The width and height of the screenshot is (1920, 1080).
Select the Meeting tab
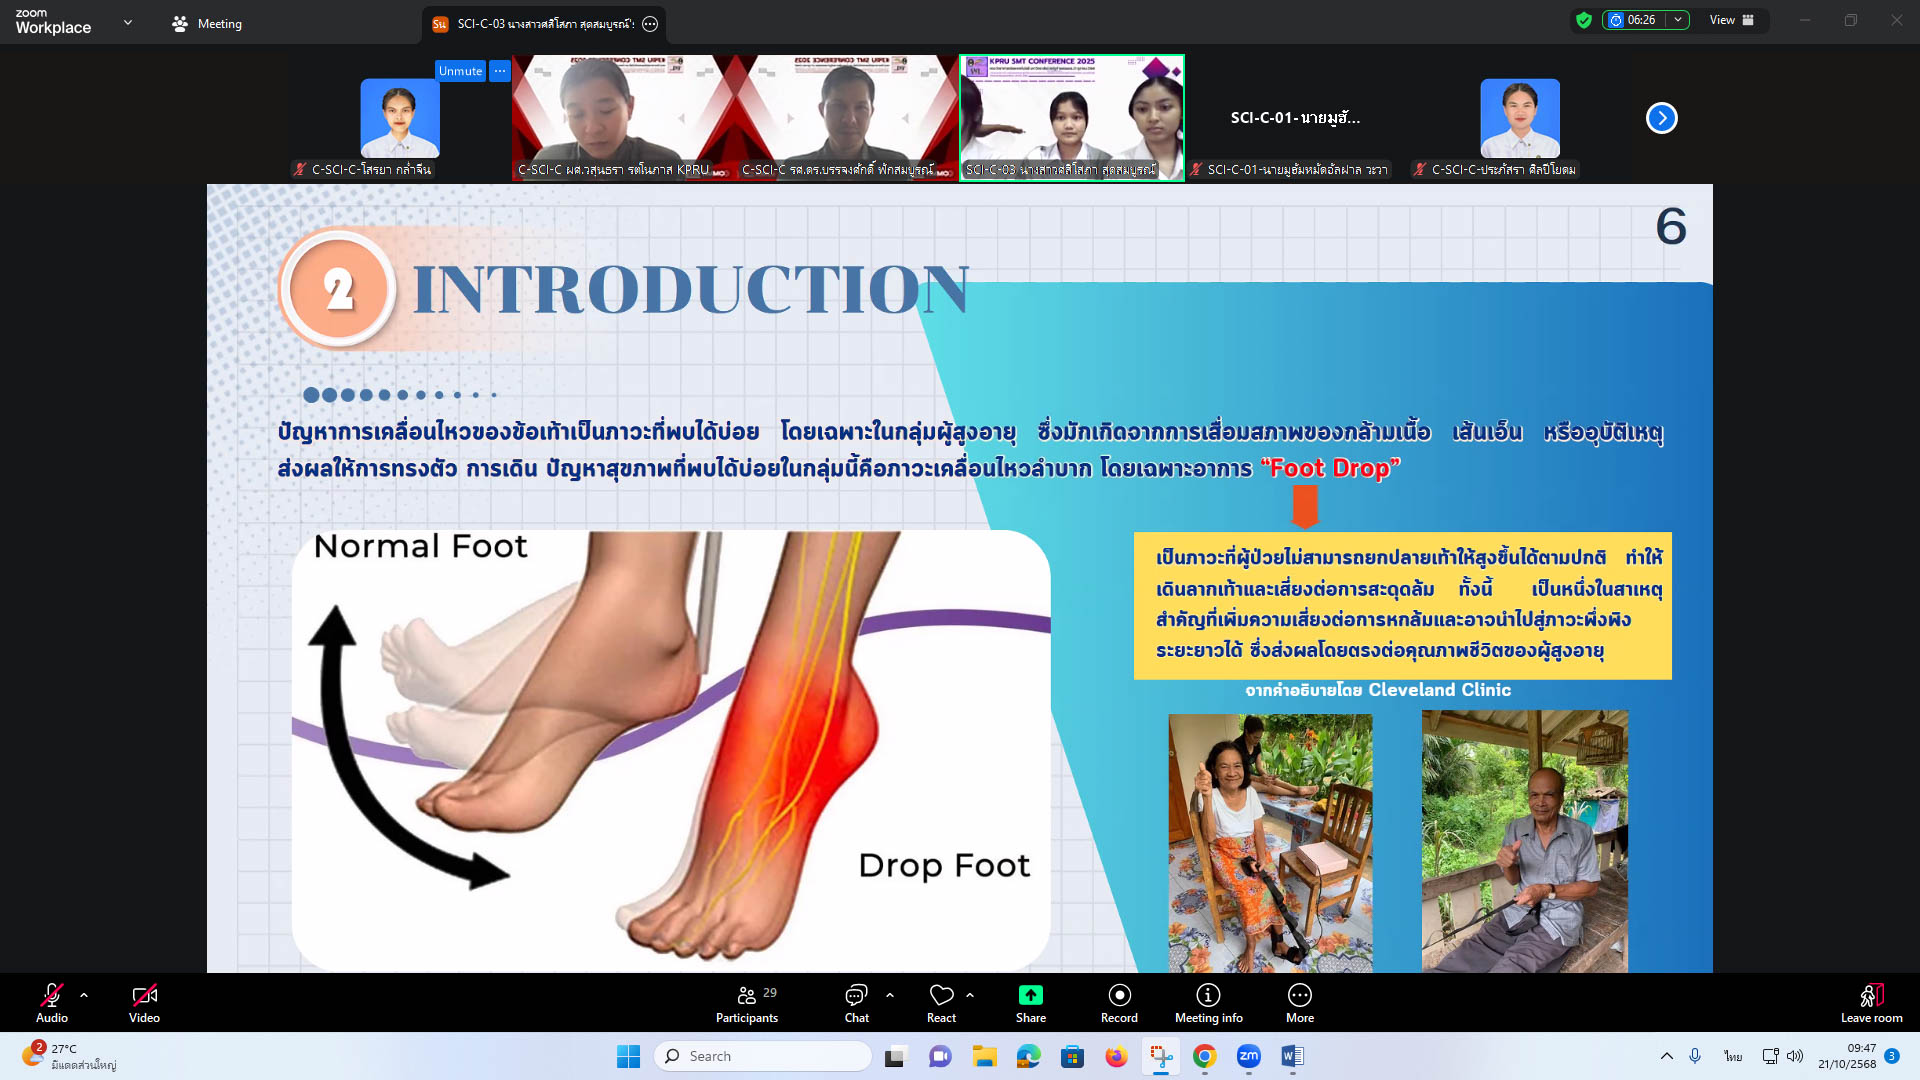[x=207, y=23]
